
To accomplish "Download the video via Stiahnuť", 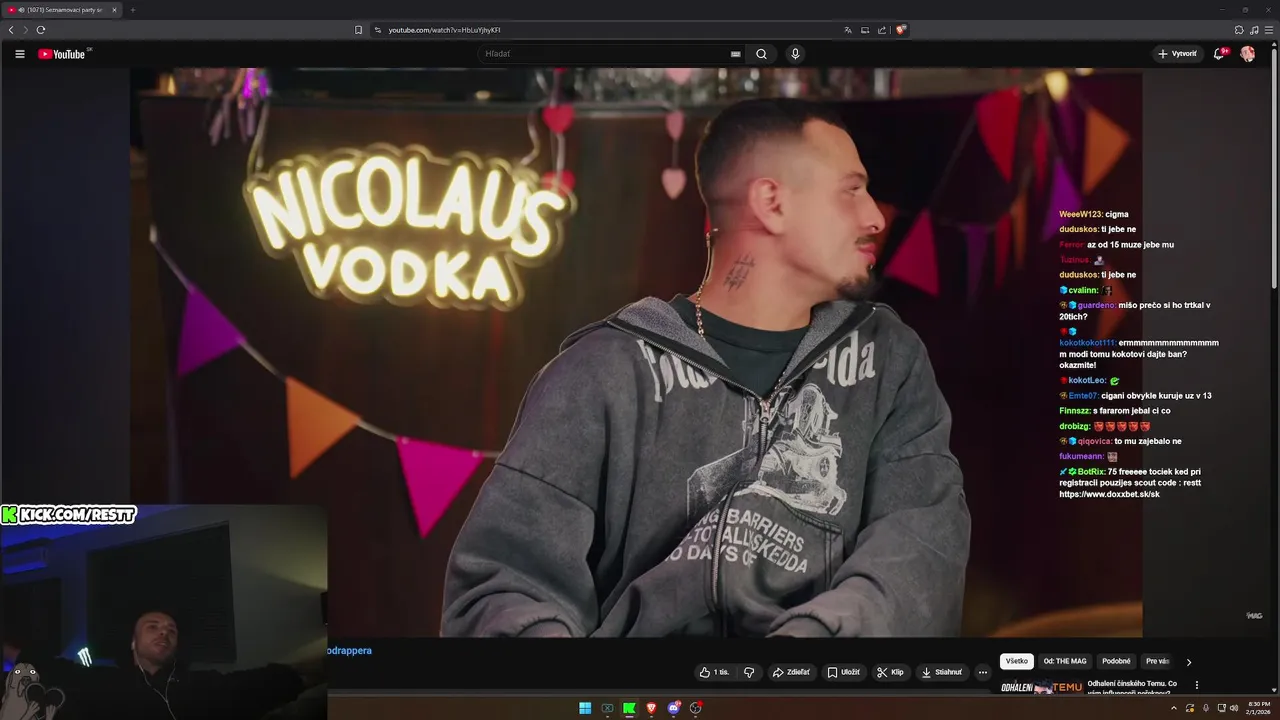I will click(941, 672).
